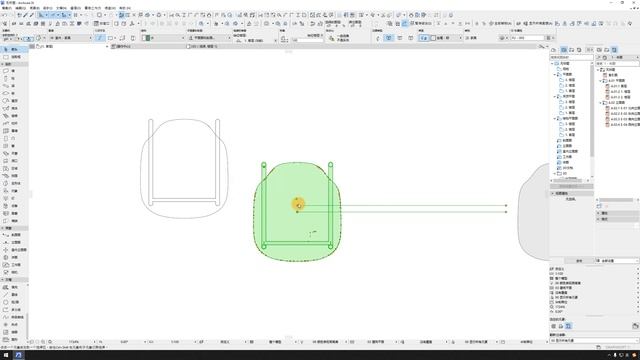Open the zoom percentage dropdown in the bottom bar
This screenshot has width=640, height=360.
coord(94,342)
